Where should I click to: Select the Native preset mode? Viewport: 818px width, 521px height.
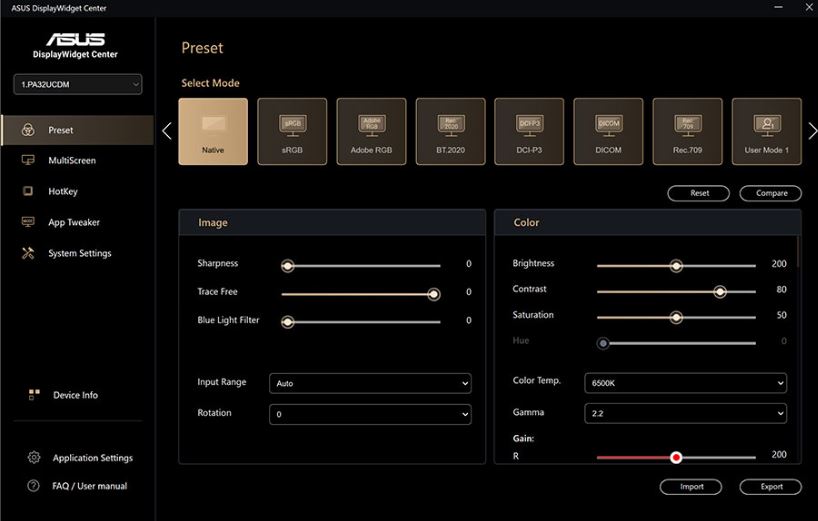coord(213,131)
